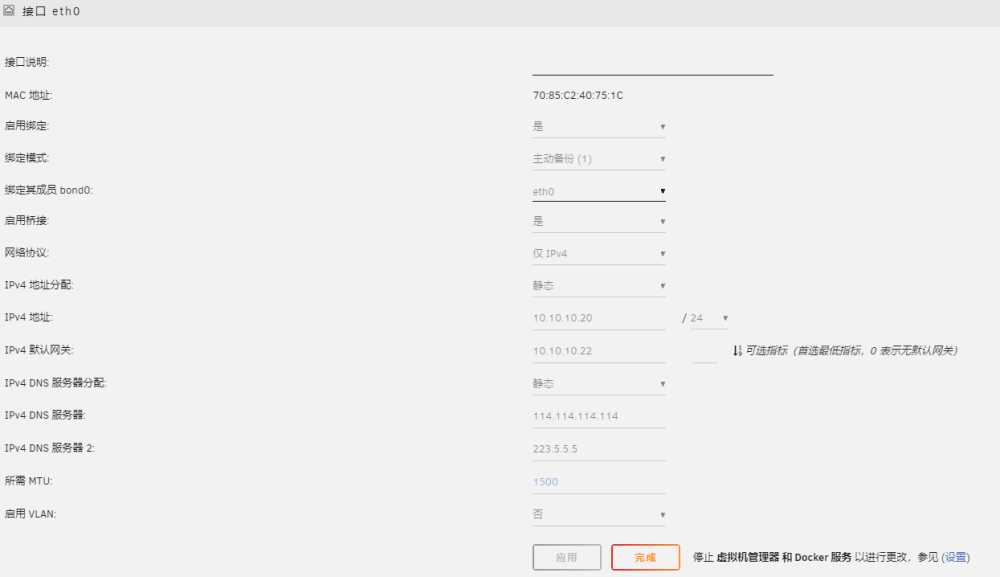This screenshot has width=1000, height=577.
Task: Open the 启用 VLAN dropdown showing 否
Action: click(599, 515)
